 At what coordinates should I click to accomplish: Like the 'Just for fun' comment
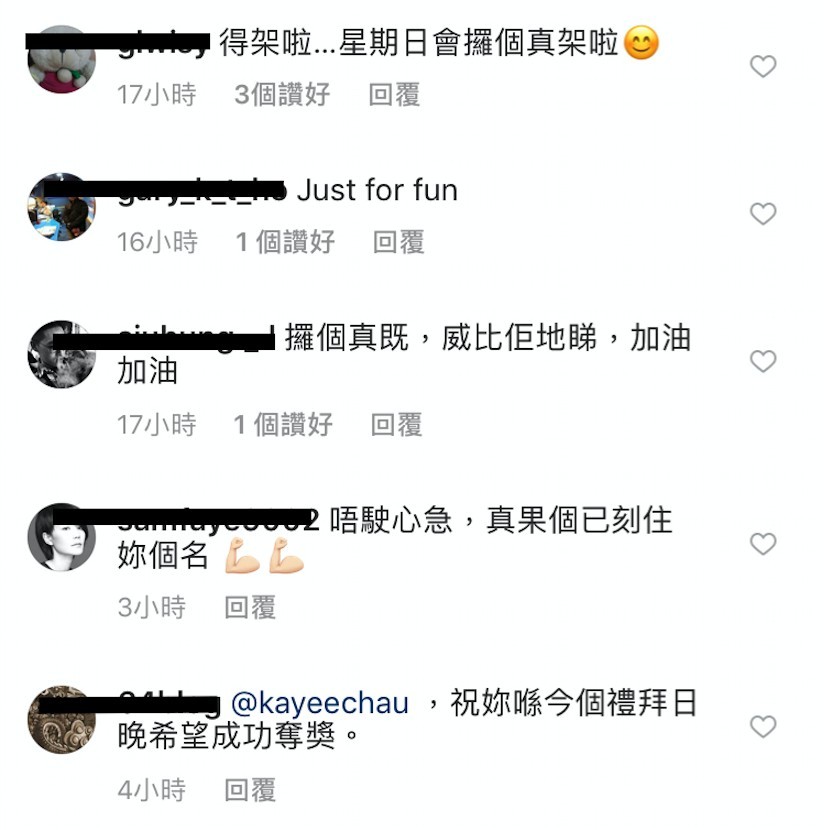click(763, 214)
